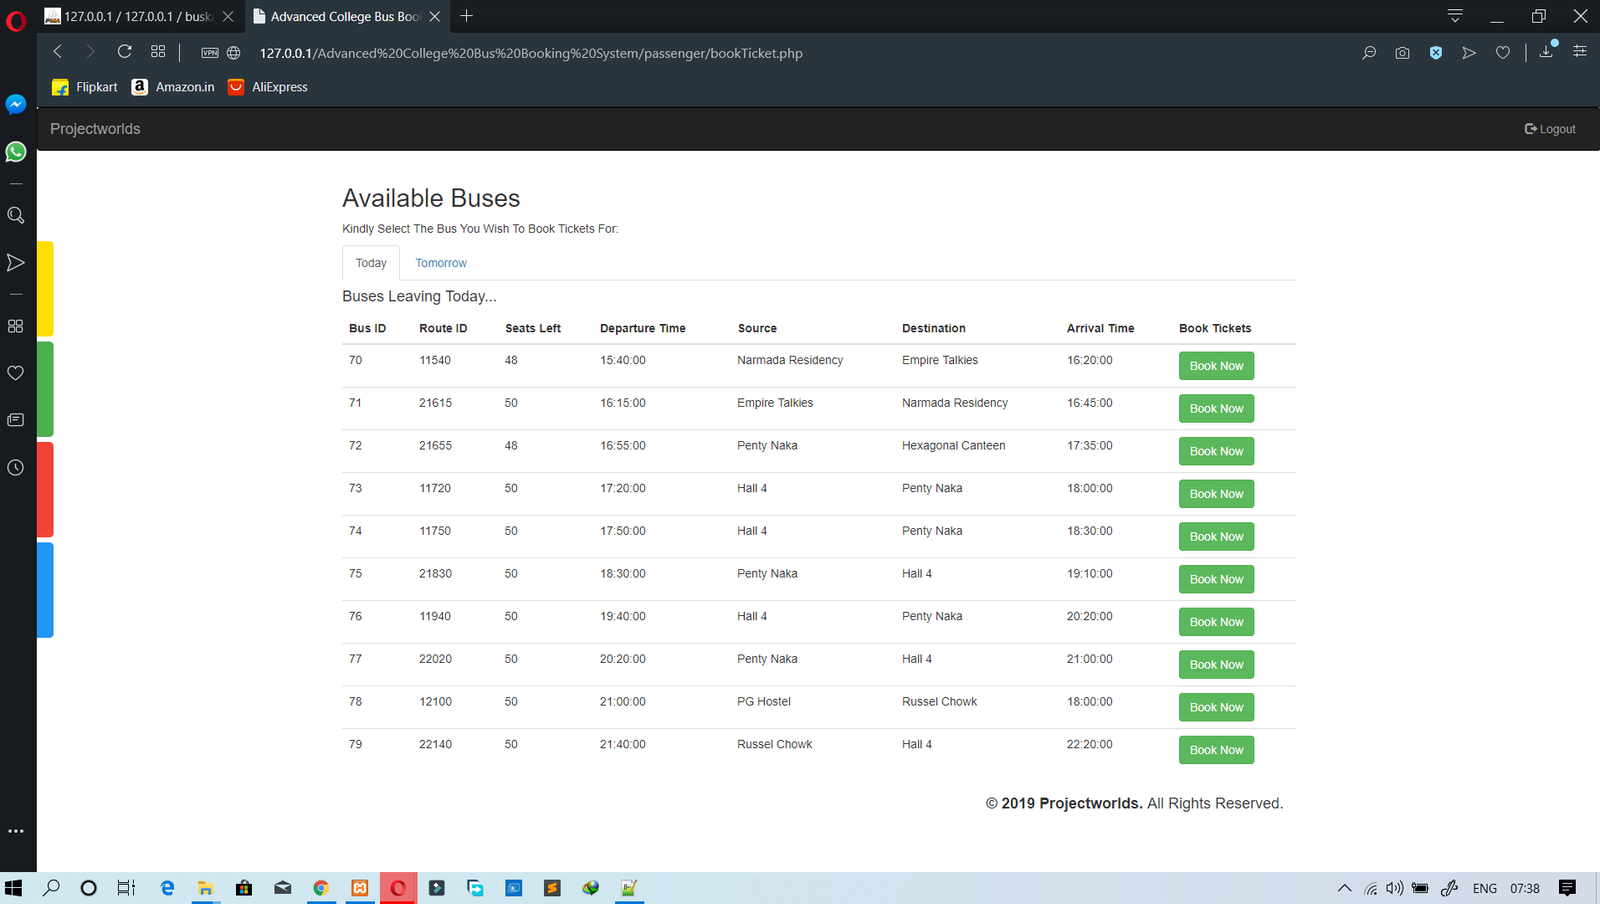Switch to the Tomorrow tab
This screenshot has height=904, width=1600.
click(441, 263)
